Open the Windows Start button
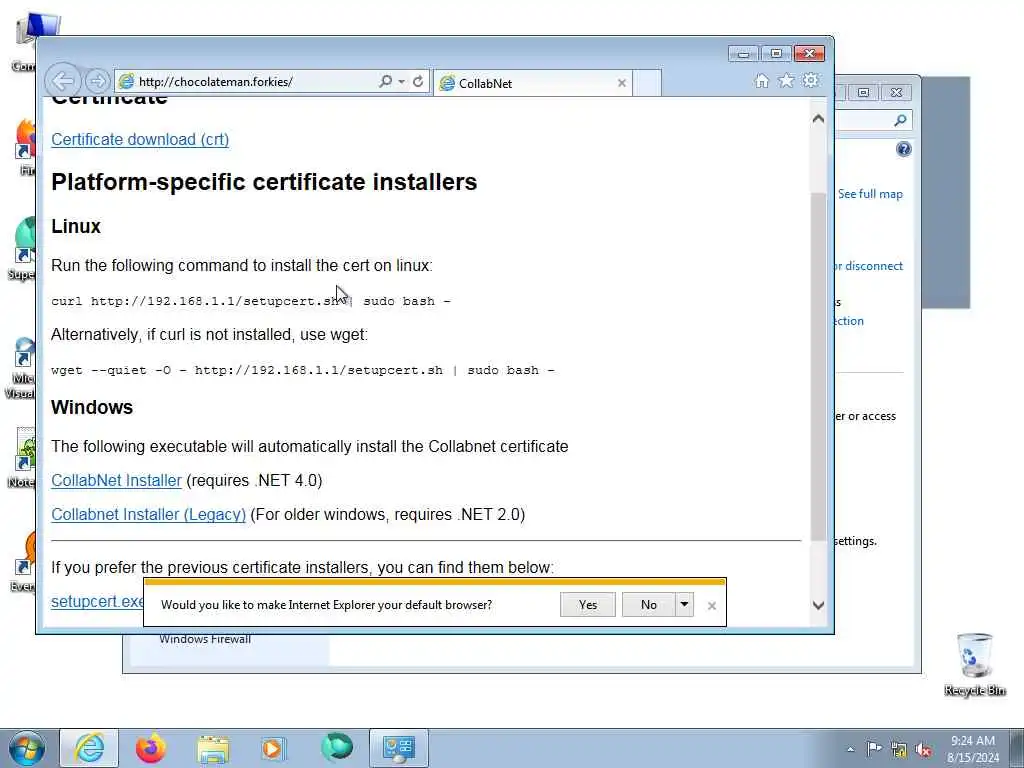 point(27,748)
